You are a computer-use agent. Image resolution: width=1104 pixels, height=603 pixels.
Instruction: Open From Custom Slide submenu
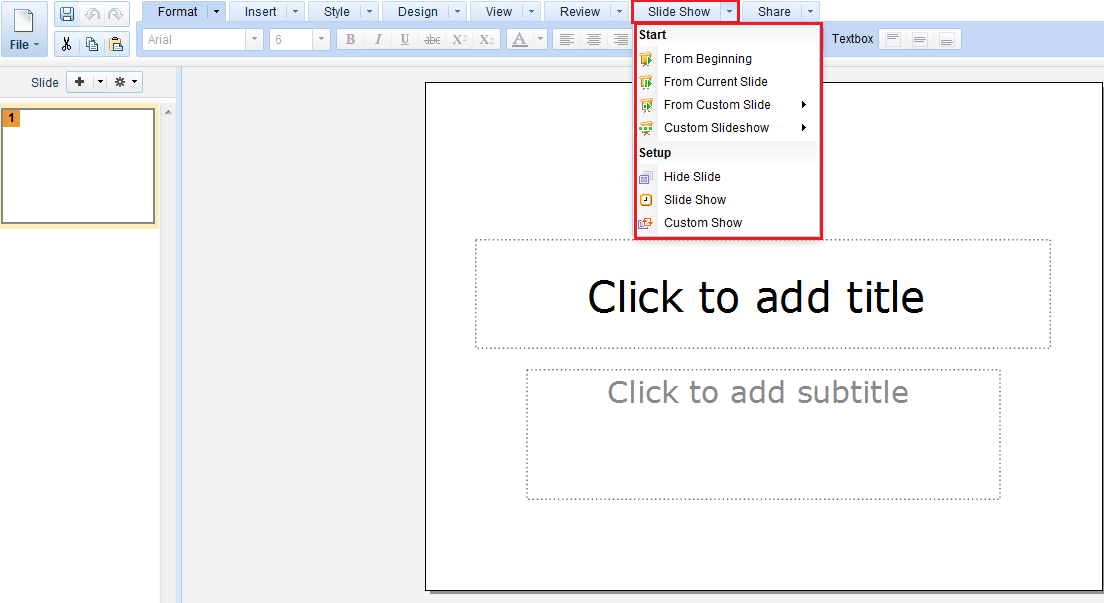click(727, 104)
